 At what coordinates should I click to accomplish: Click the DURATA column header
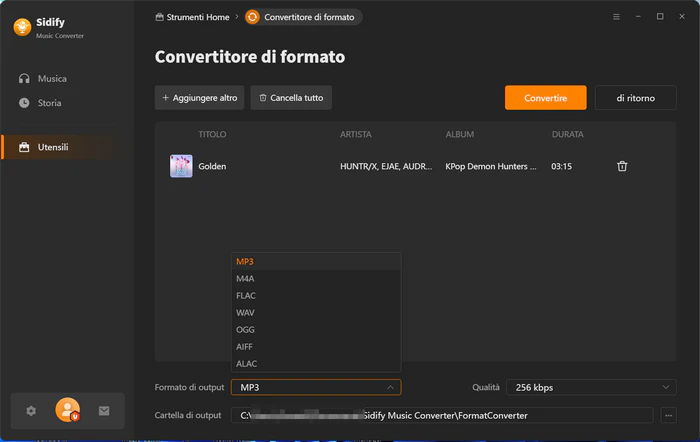(x=567, y=134)
